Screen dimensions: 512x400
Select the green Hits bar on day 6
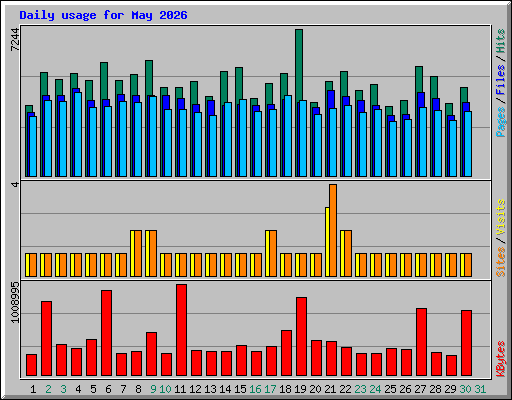[x=104, y=81]
